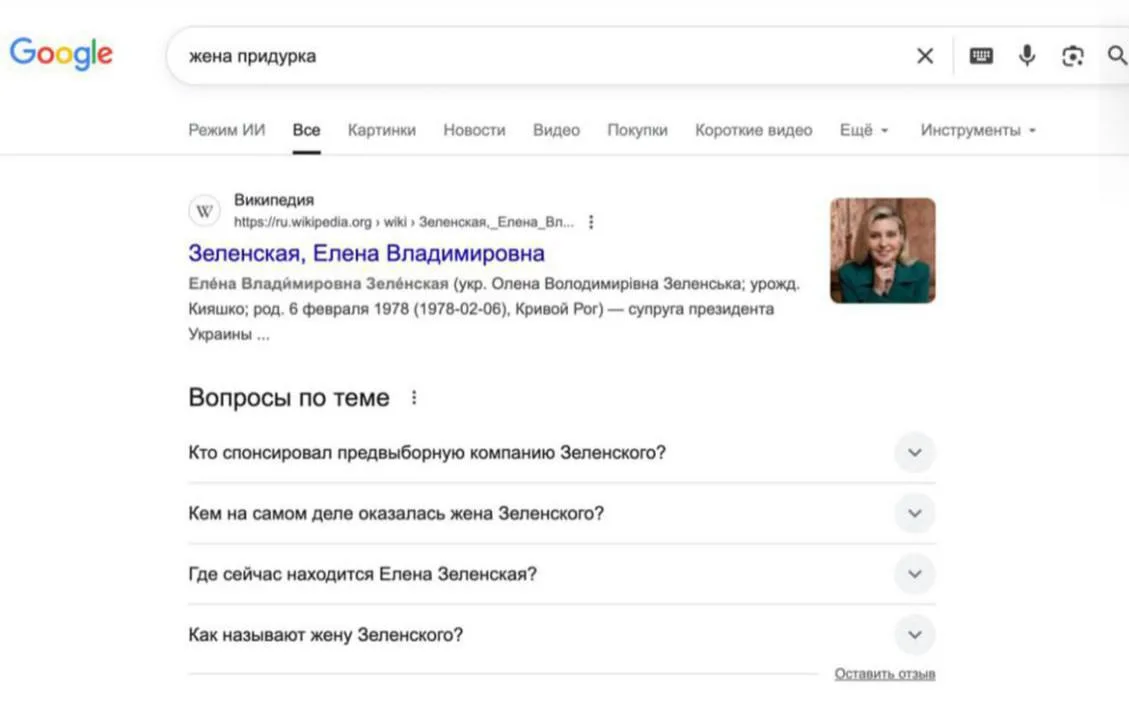Start voice search with microphone icon
Image resolution: width=1129 pixels, height=717 pixels.
(1027, 56)
